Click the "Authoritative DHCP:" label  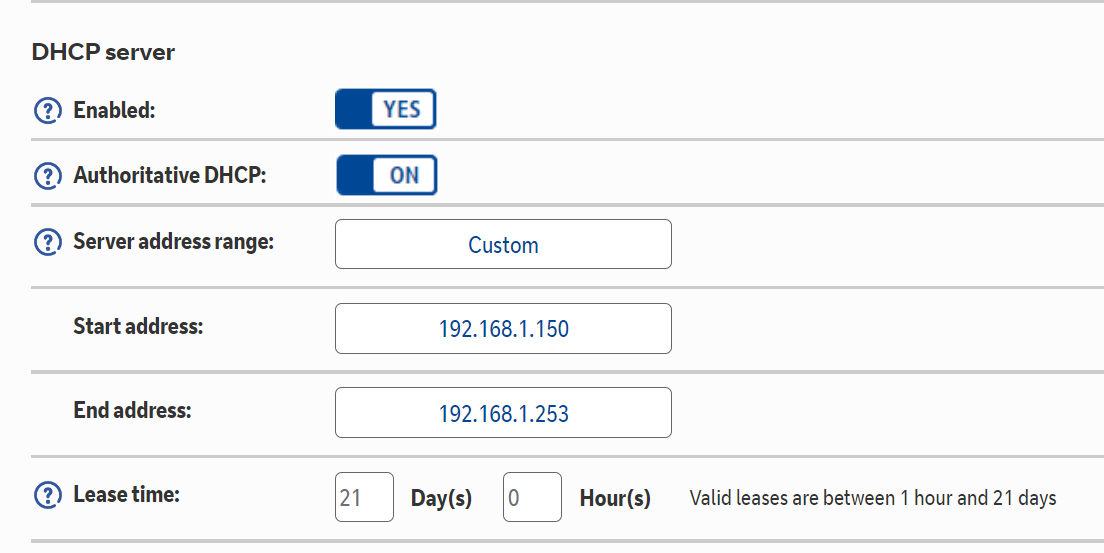tap(170, 176)
